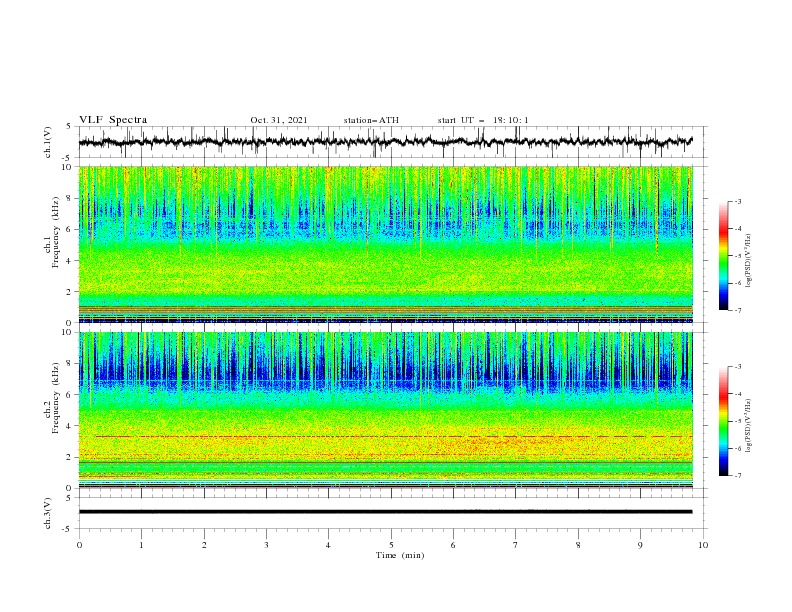The height and width of the screenshot is (612, 792).
Task: Select the date text "Oct. 31, 2021"
Action: 279,120
